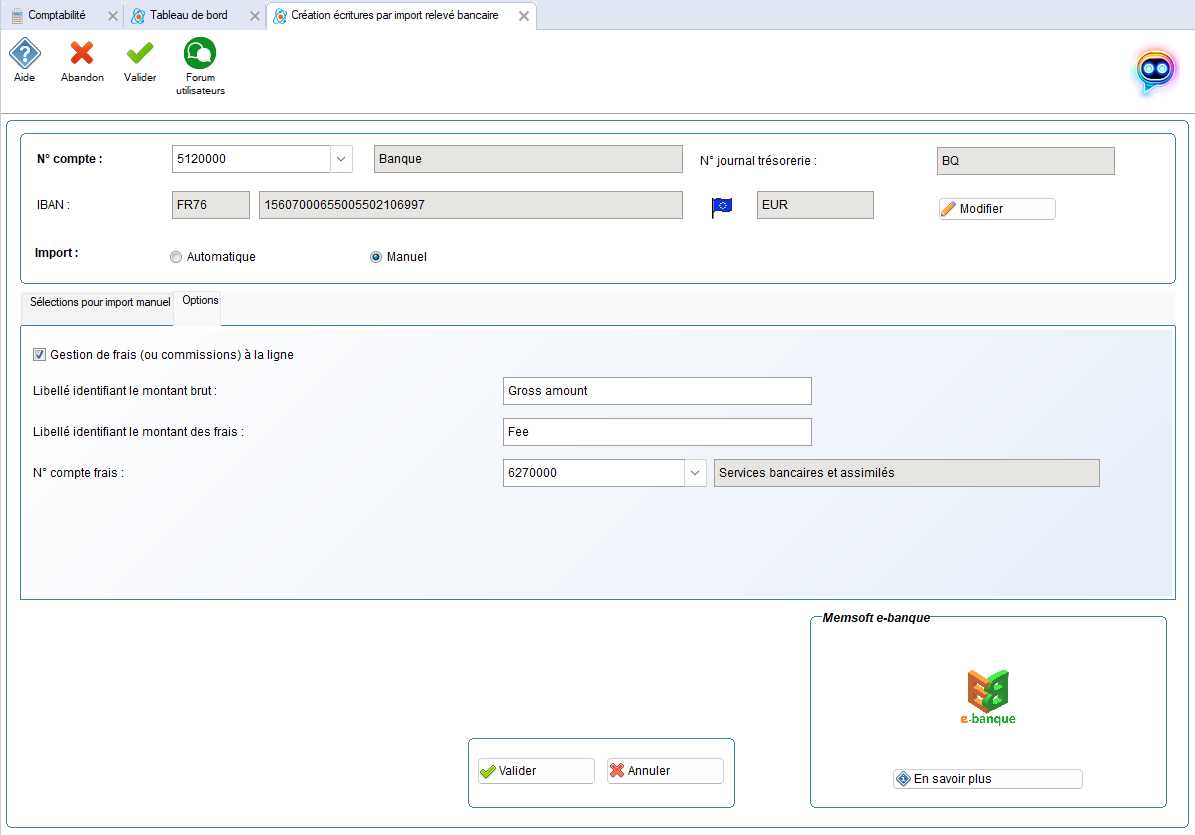1195x835 pixels.
Task: Select the Automatique import radio button
Action: point(177,257)
